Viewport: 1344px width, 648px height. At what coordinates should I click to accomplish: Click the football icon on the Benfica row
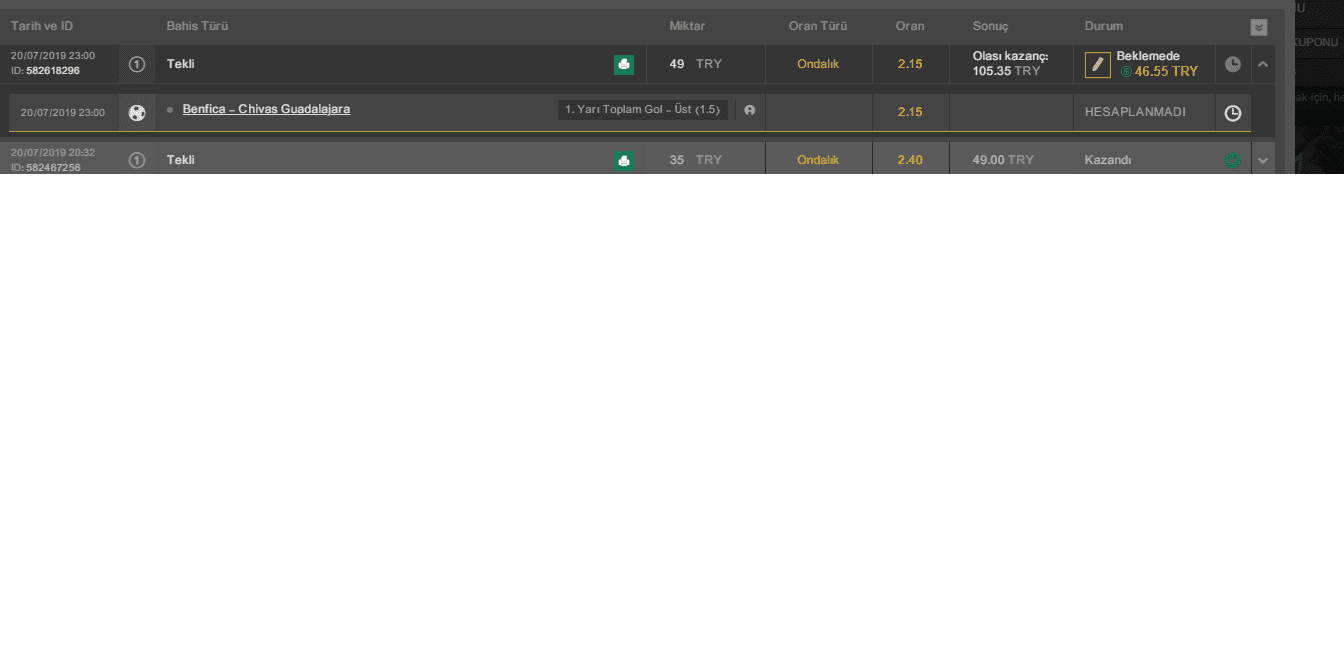[x=137, y=113]
